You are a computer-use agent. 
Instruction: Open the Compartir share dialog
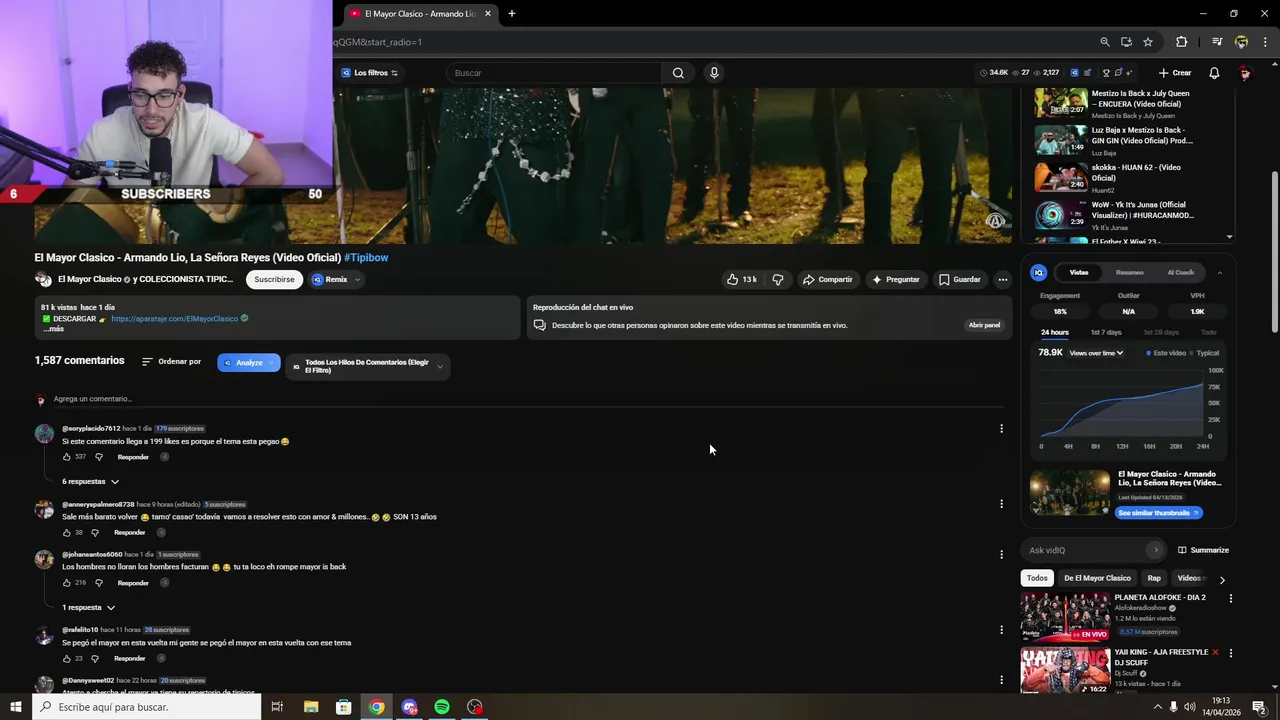827,280
